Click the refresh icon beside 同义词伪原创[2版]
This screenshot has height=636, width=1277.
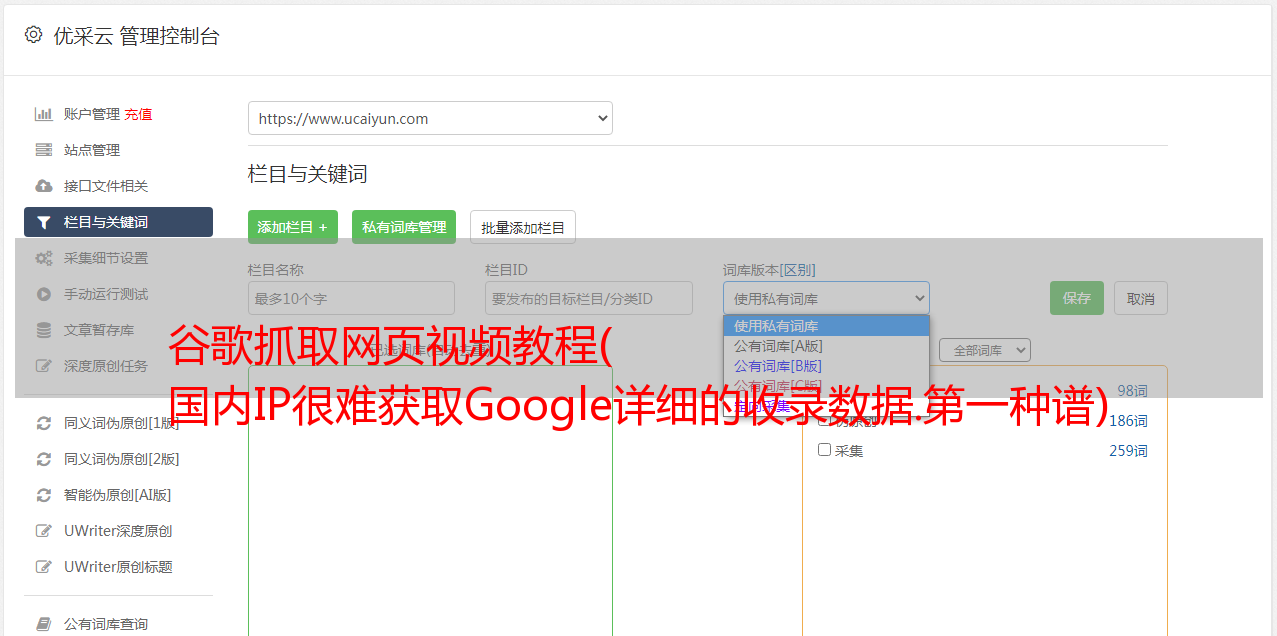click(43, 459)
